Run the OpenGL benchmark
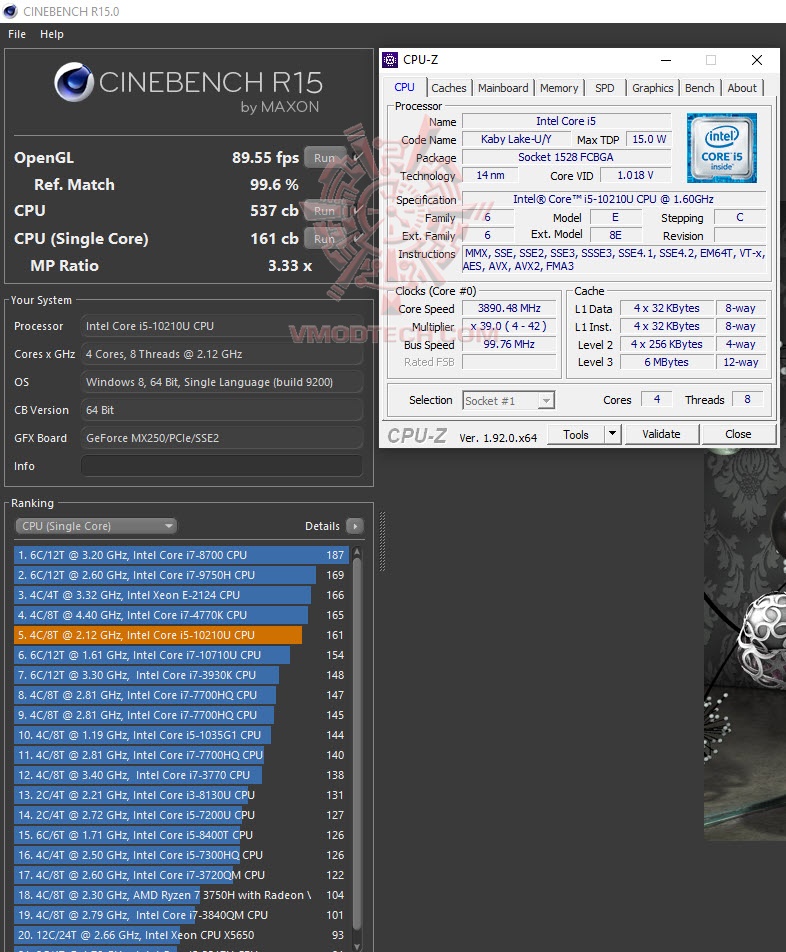The height and width of the screenshot is (952, 786). pos(325,158)
